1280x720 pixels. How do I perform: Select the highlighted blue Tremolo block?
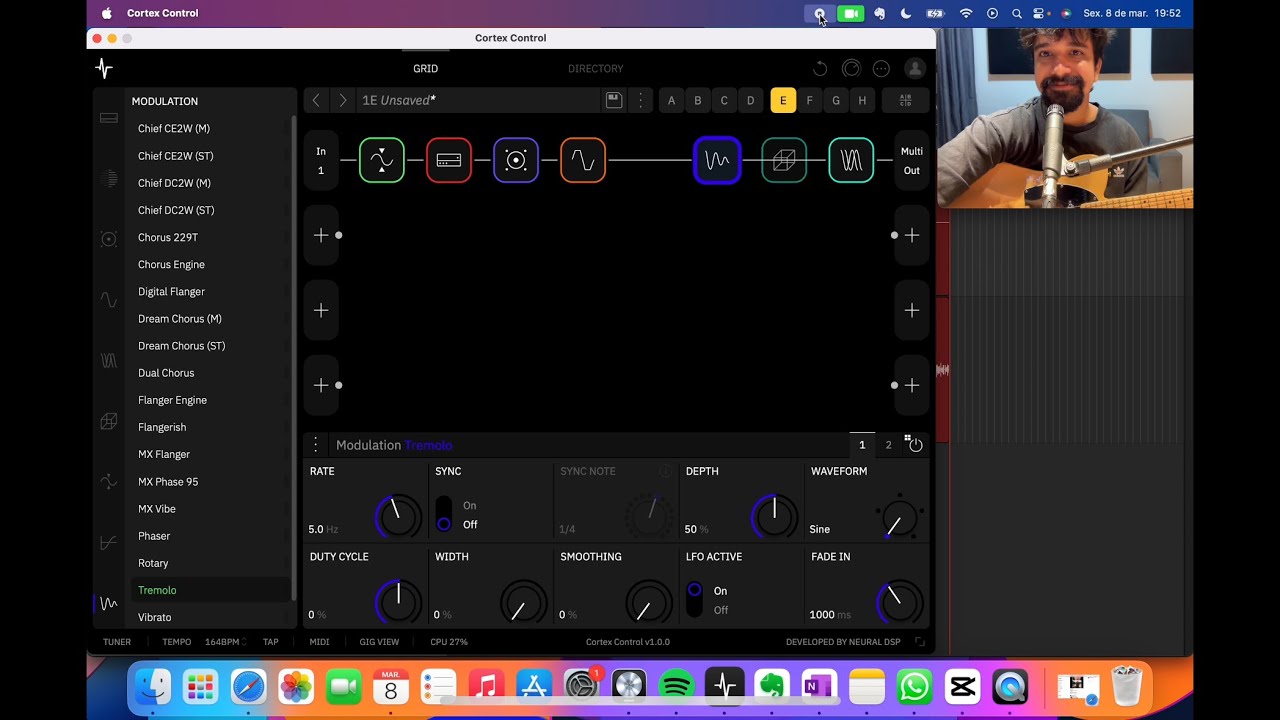(x=717, y=160)
